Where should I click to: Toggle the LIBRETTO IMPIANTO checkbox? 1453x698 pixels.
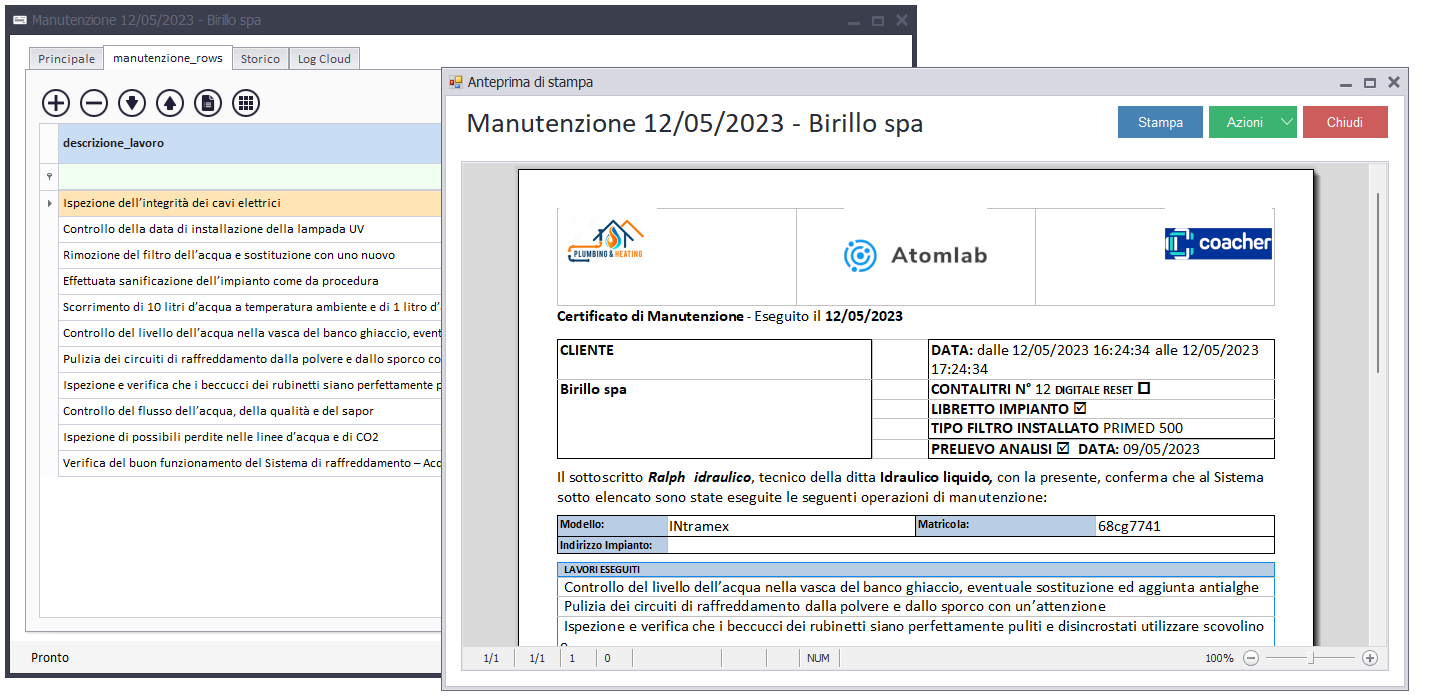1079,408
